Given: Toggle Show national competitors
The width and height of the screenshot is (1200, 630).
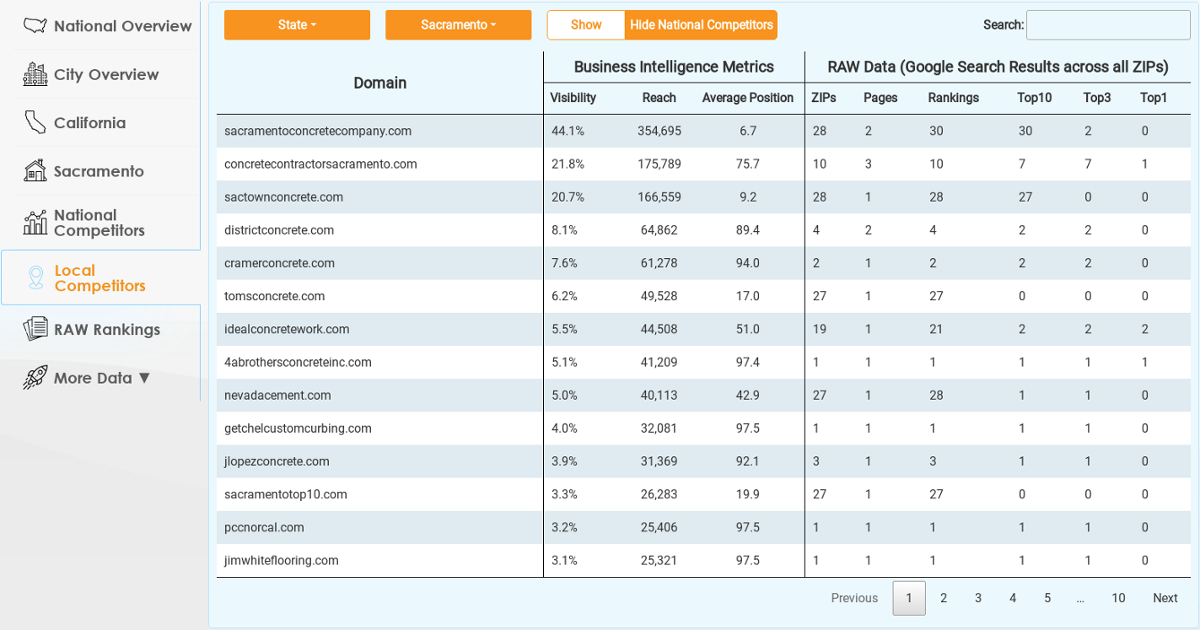Looking at the screenshot, I should (x=586, y=25).
